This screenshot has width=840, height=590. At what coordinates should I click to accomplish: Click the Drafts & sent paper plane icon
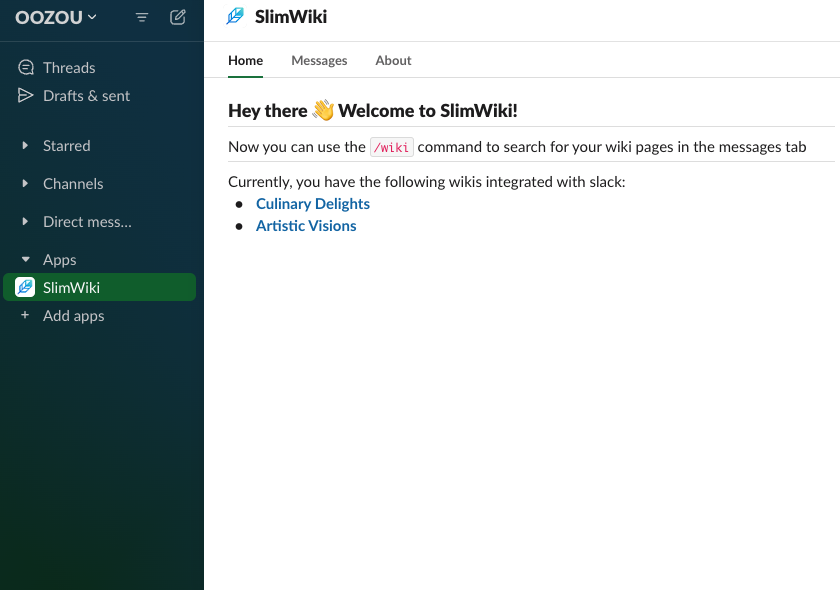[x=26, y=96]
